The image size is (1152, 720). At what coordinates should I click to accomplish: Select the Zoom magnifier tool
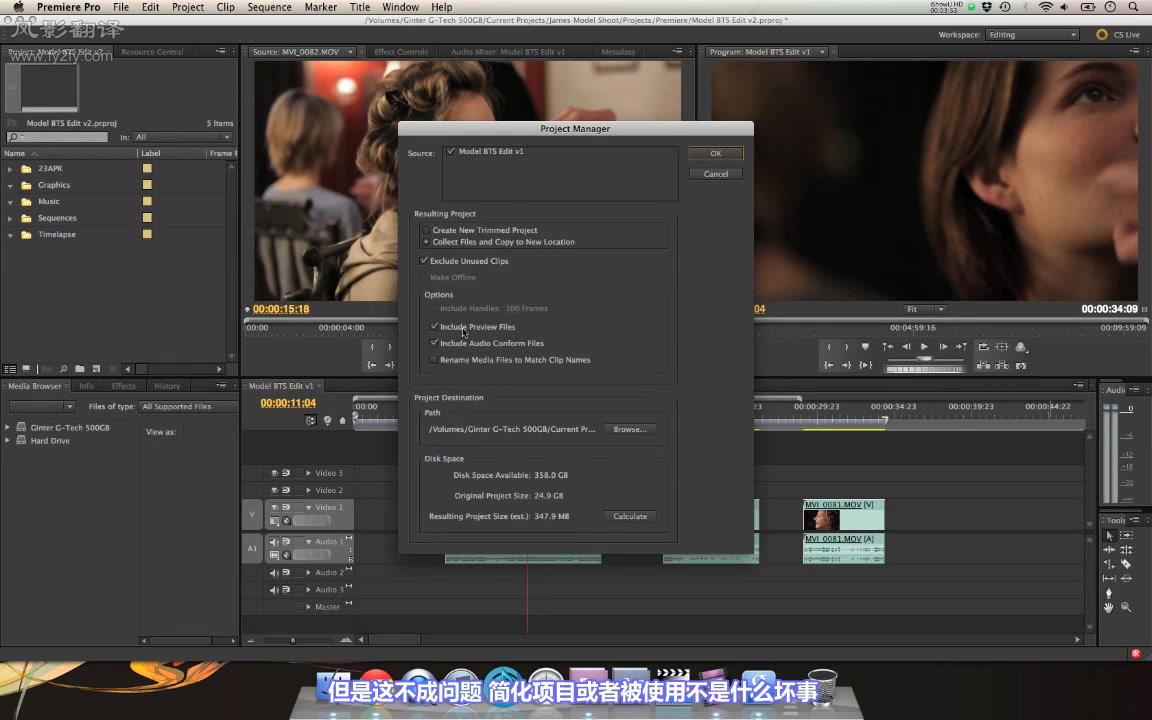point(1126,607)
